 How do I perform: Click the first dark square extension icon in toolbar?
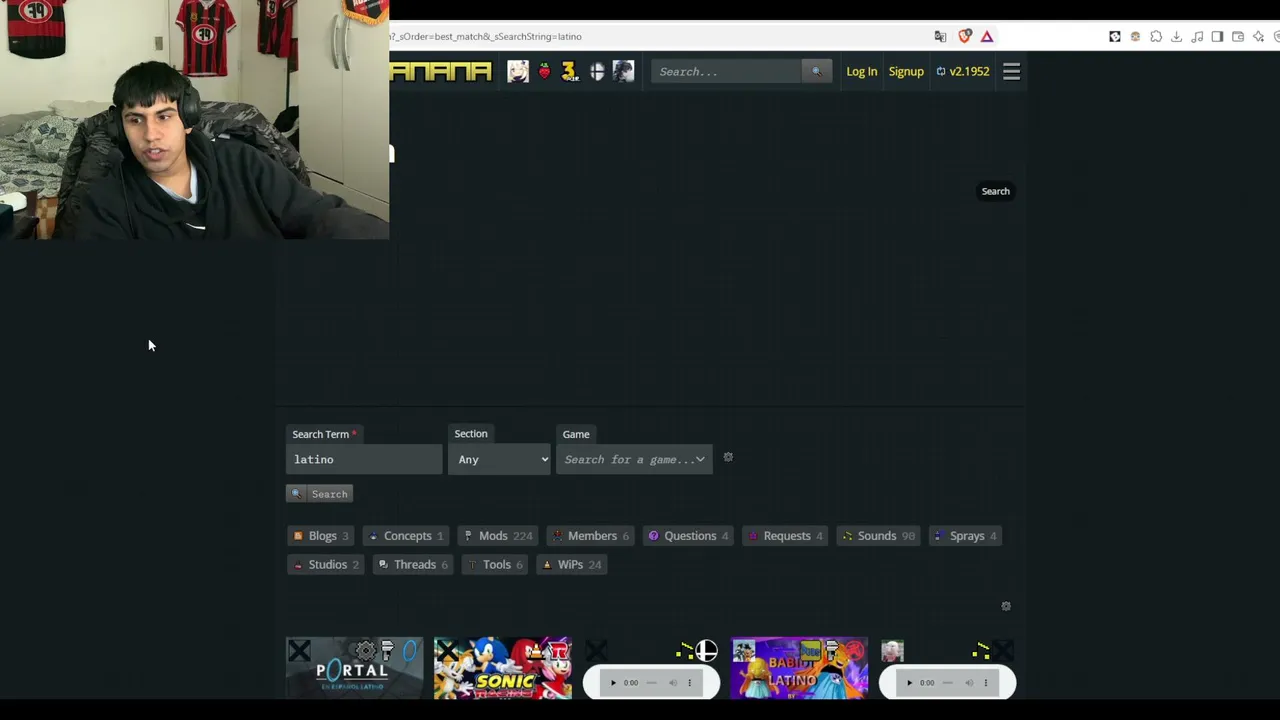coord(1115,36)
